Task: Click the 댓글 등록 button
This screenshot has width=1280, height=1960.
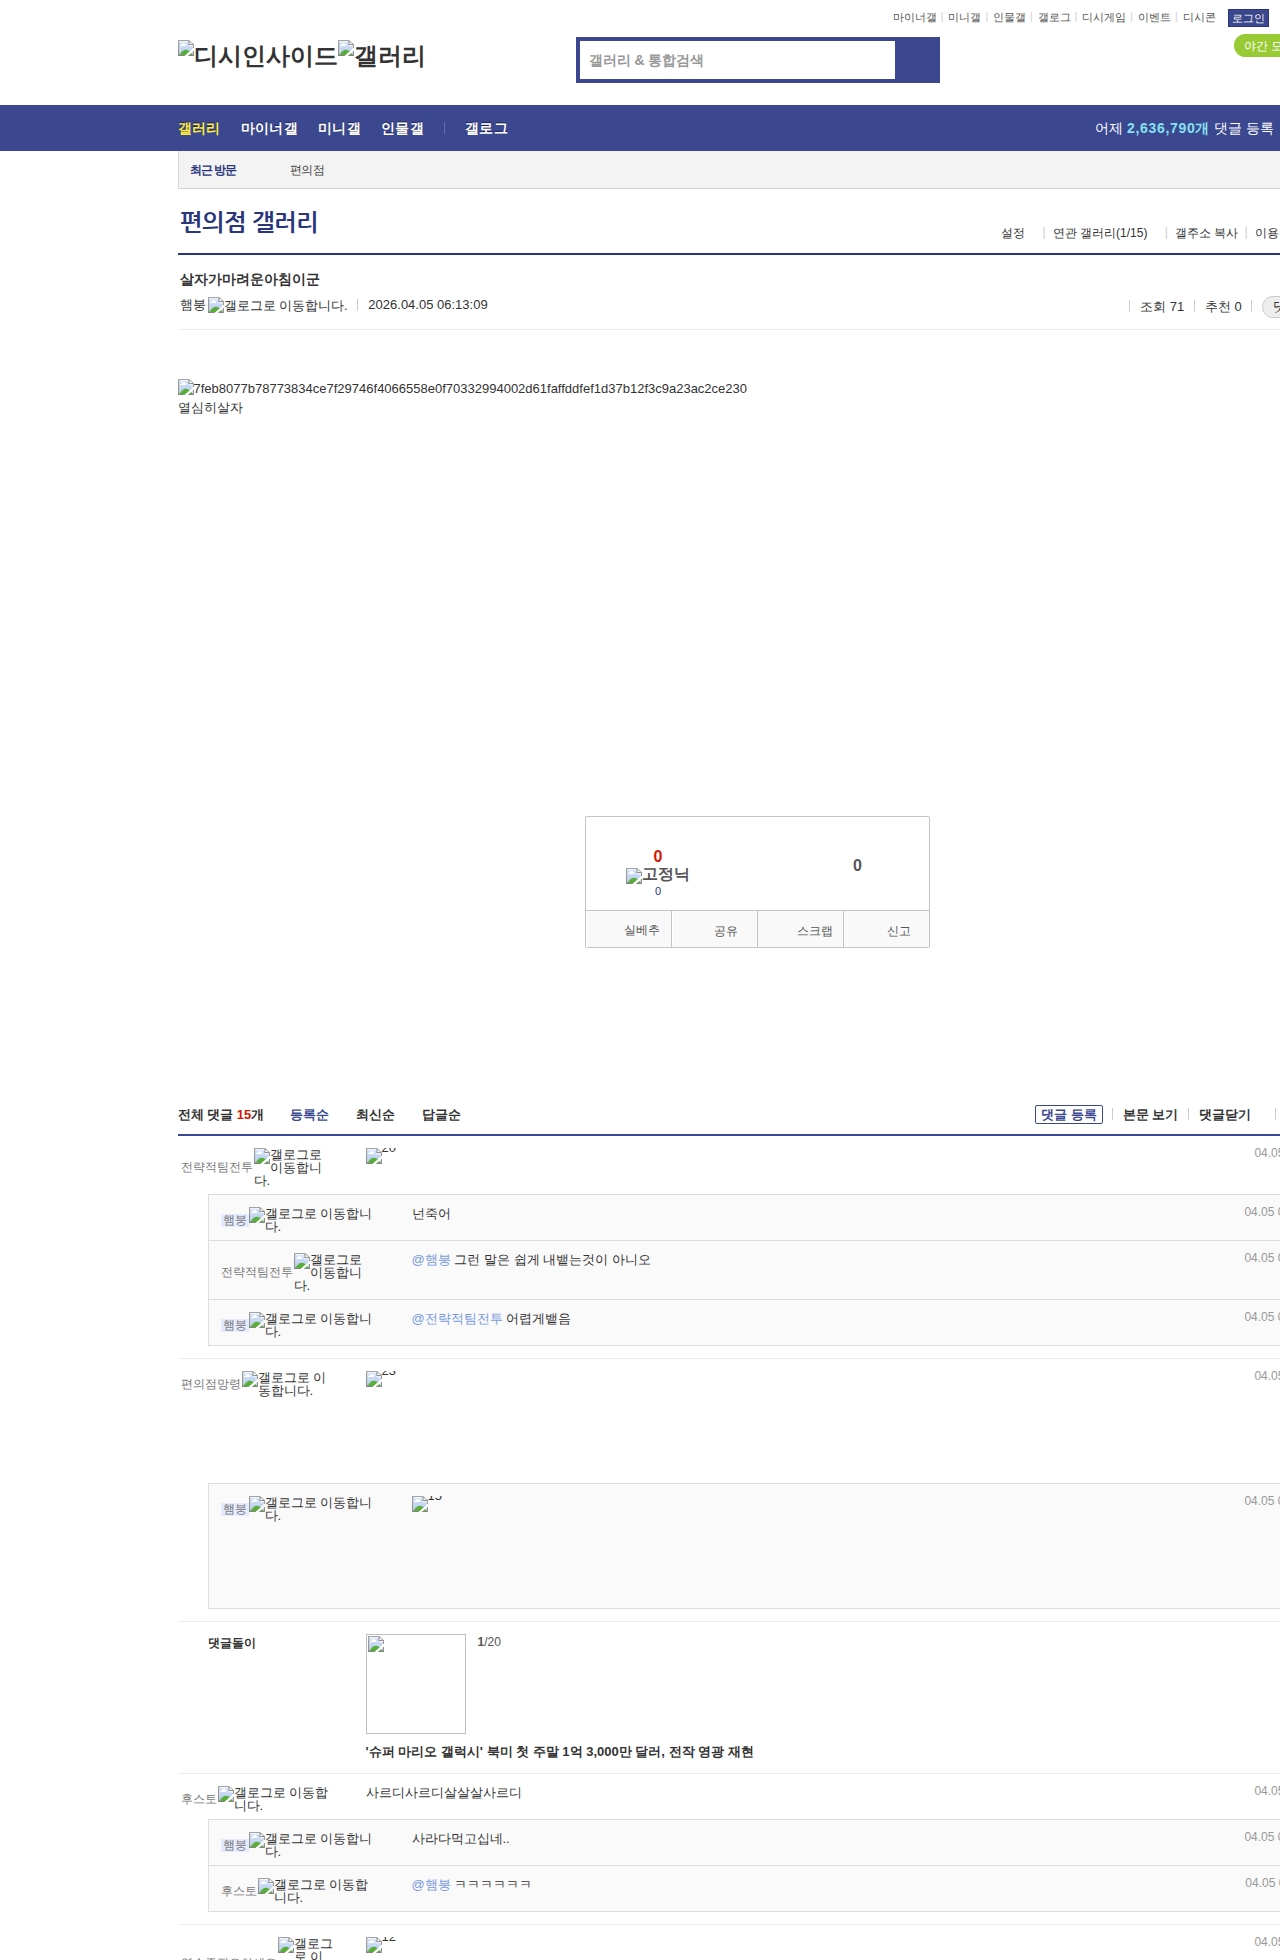Action: (1069, 1115)
